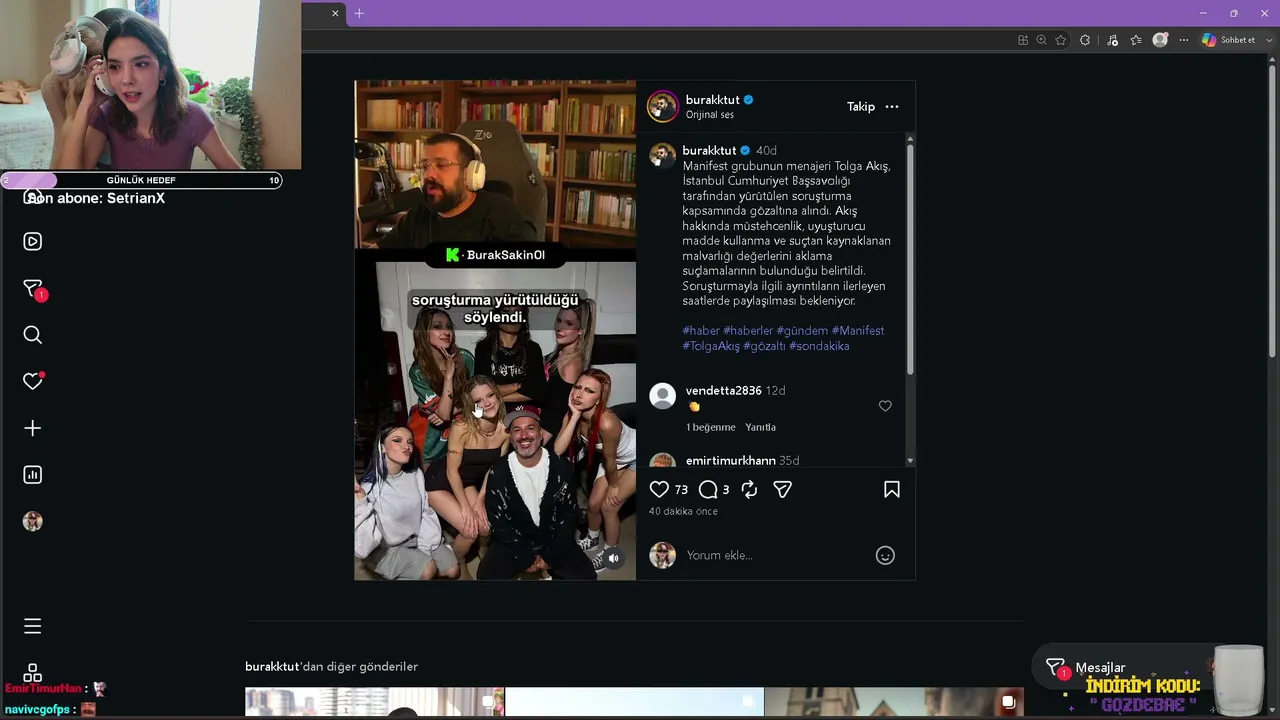Image resolution: width=1280 pixels, height=720 pixels.
Task: Open Copilot with Sohbet et button
Action: 1229,40
